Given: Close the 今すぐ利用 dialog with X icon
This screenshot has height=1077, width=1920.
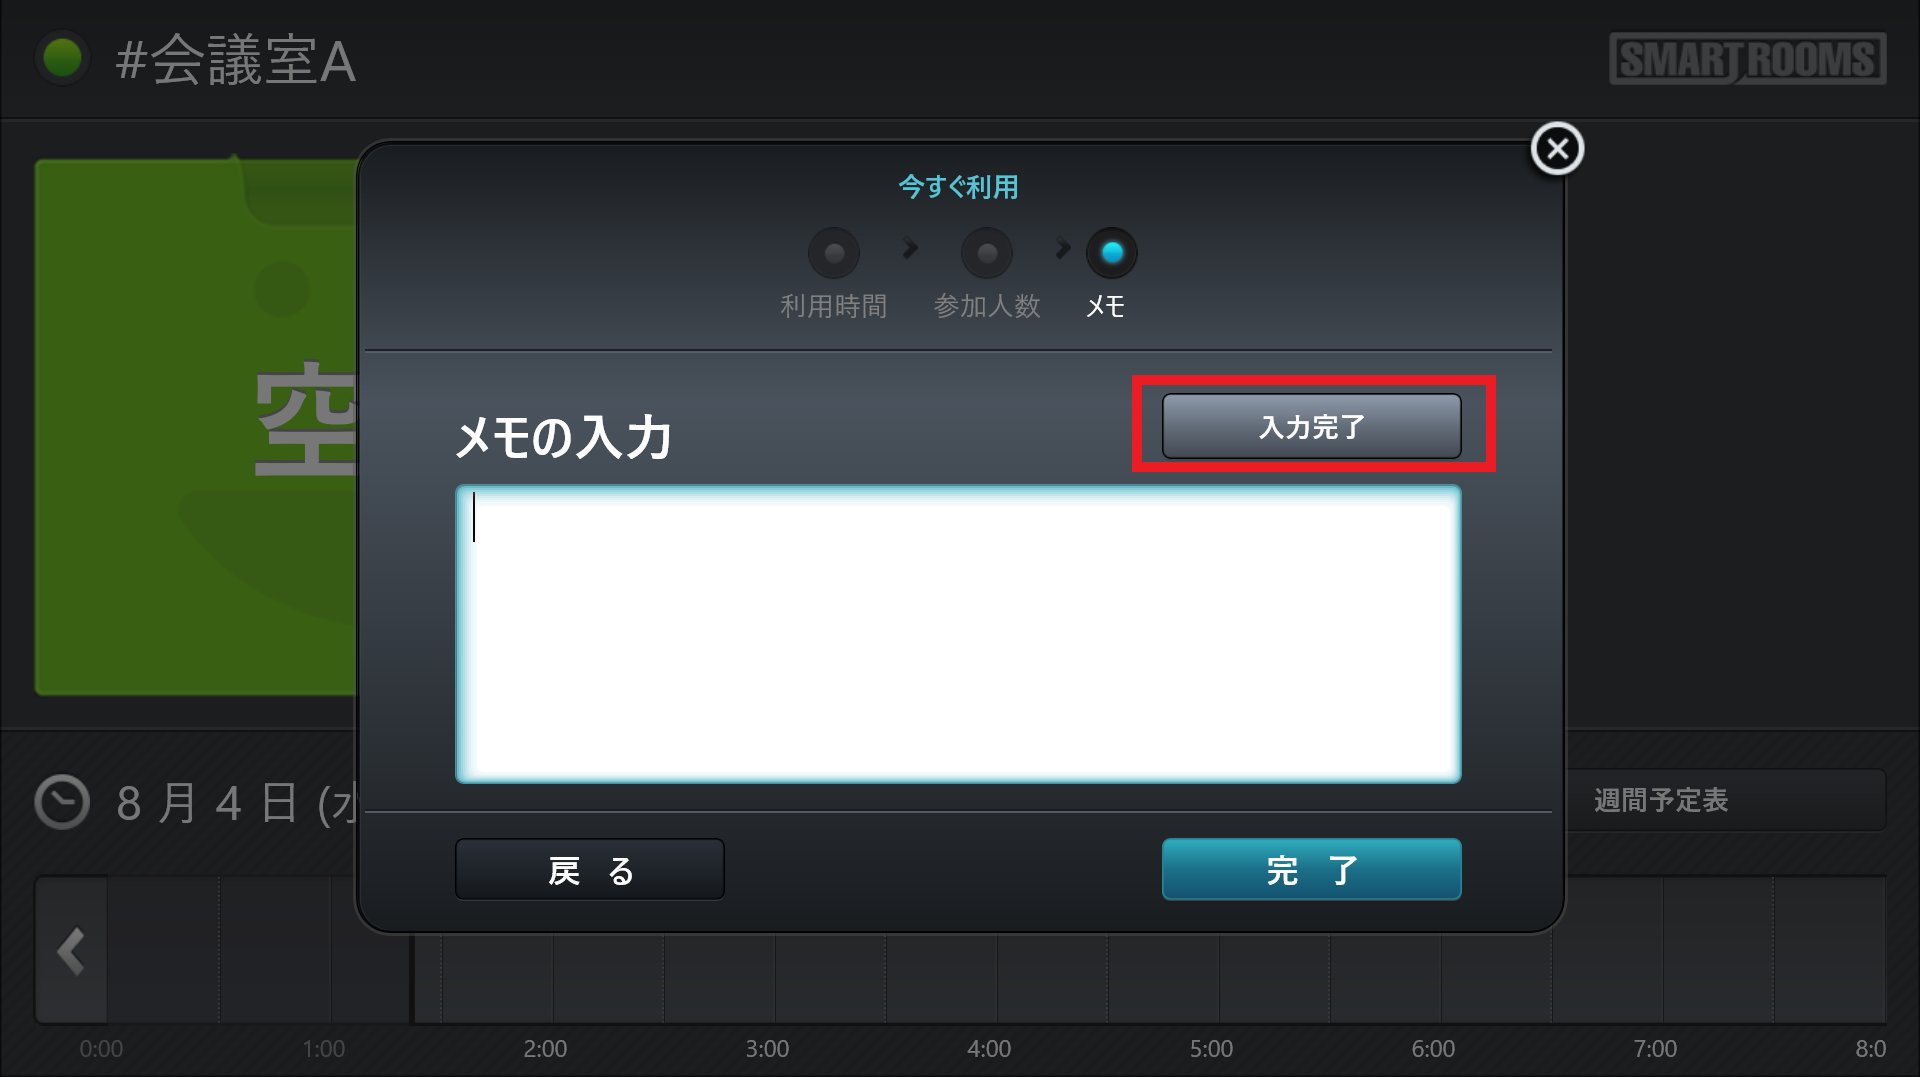Looking at the screenshot, I should (x=1557, y=149).
